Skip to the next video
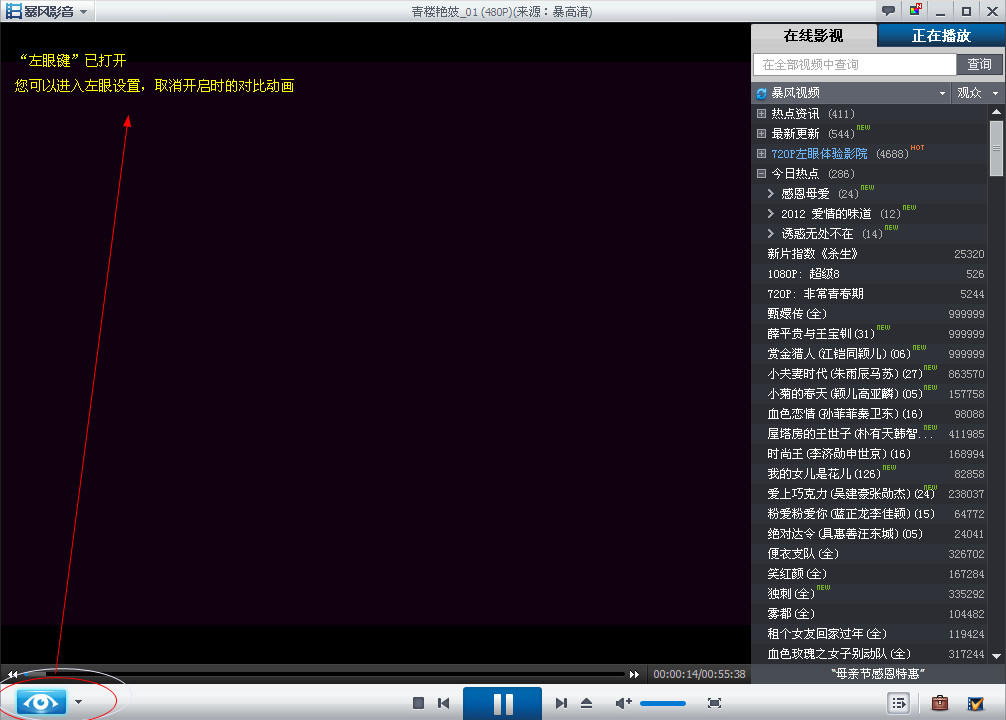Image resolution: width=1006 pixels, height=720 pixels. coord(561,703)
